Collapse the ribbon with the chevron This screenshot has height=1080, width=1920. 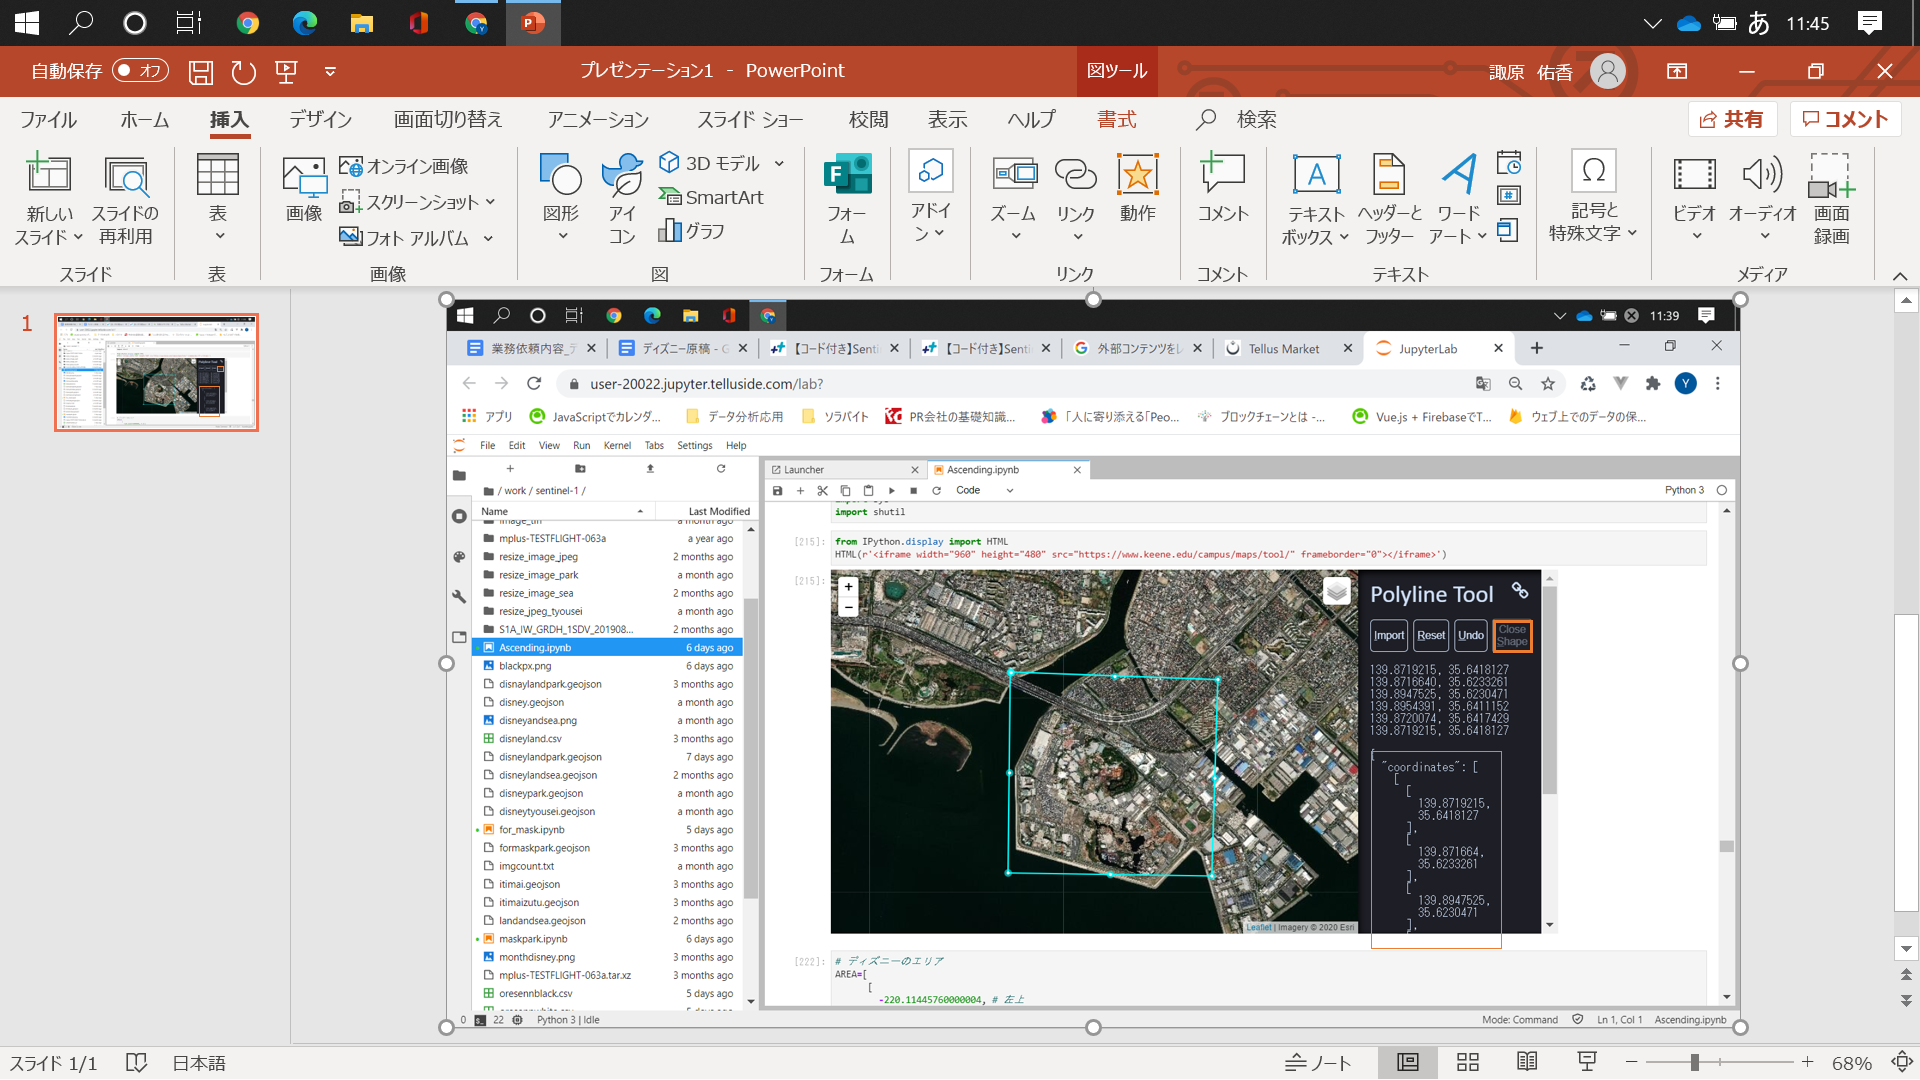coord(1900,276)
